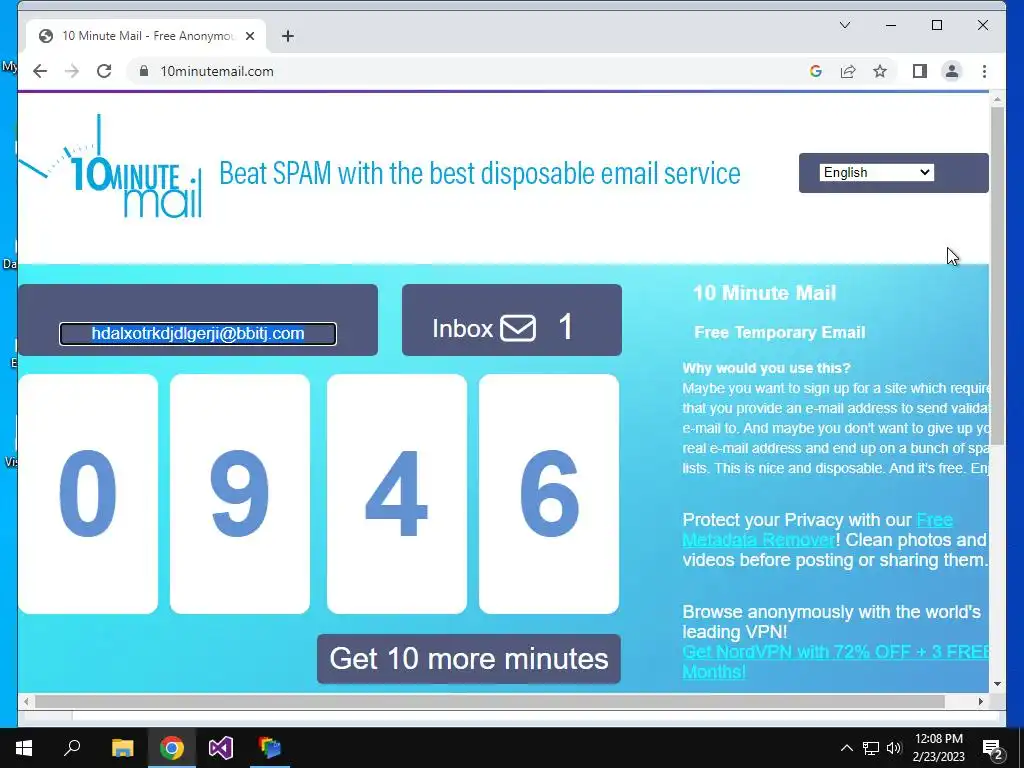The width and height of the screenshot is (1024, 768).
Task: Click the countdown digit 4 card
Action: click(x=397, y=494)
